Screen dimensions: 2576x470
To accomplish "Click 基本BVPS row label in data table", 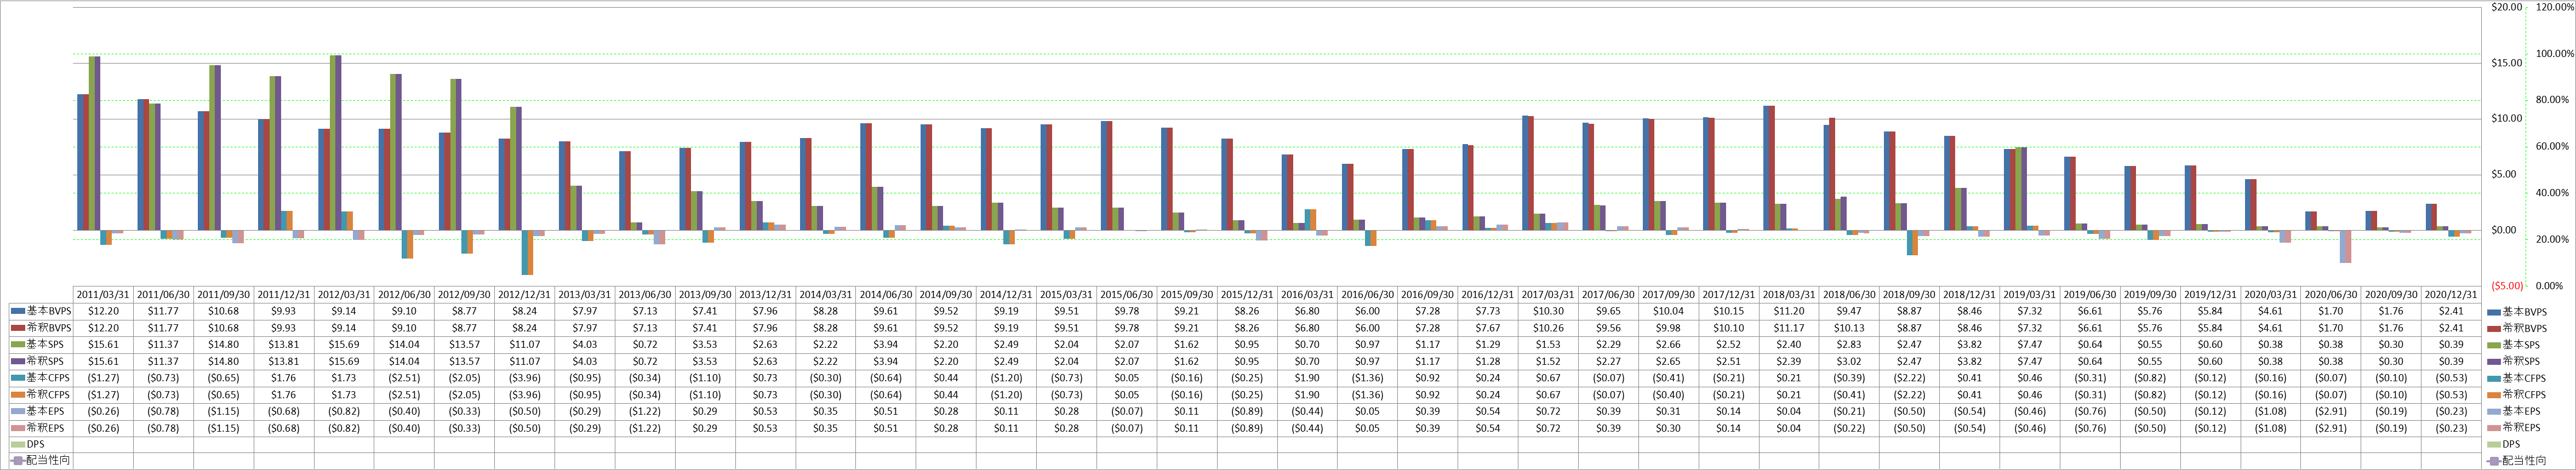I will pos(48,311).
